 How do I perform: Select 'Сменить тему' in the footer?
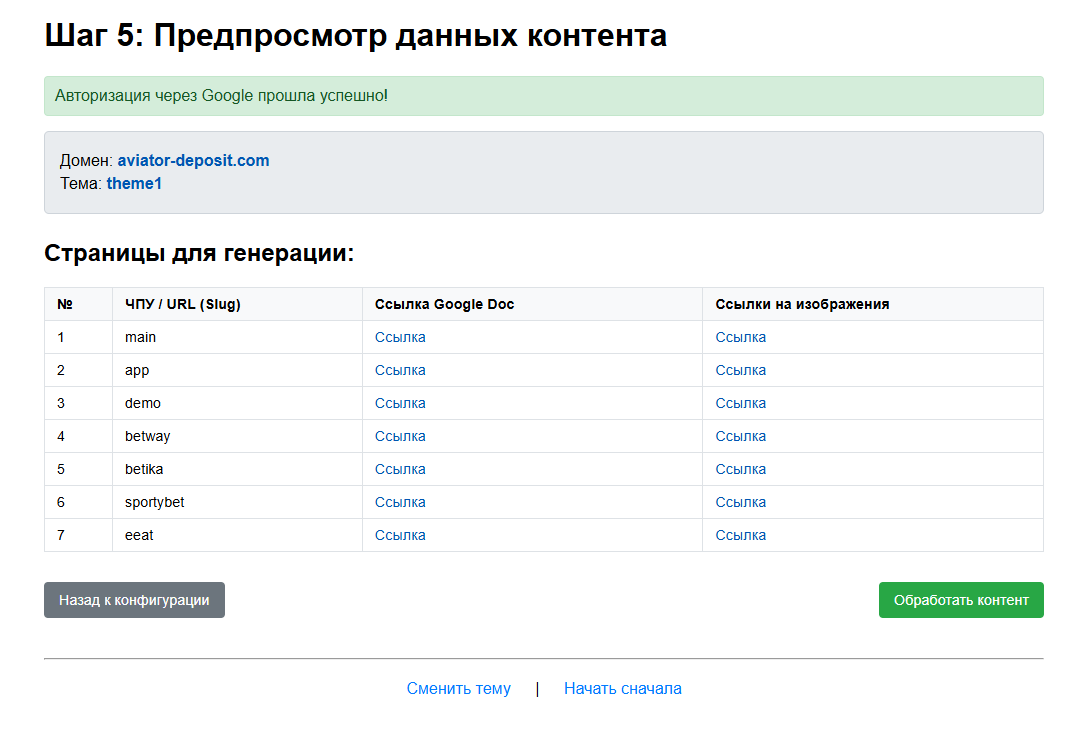(x=458, y=688)
